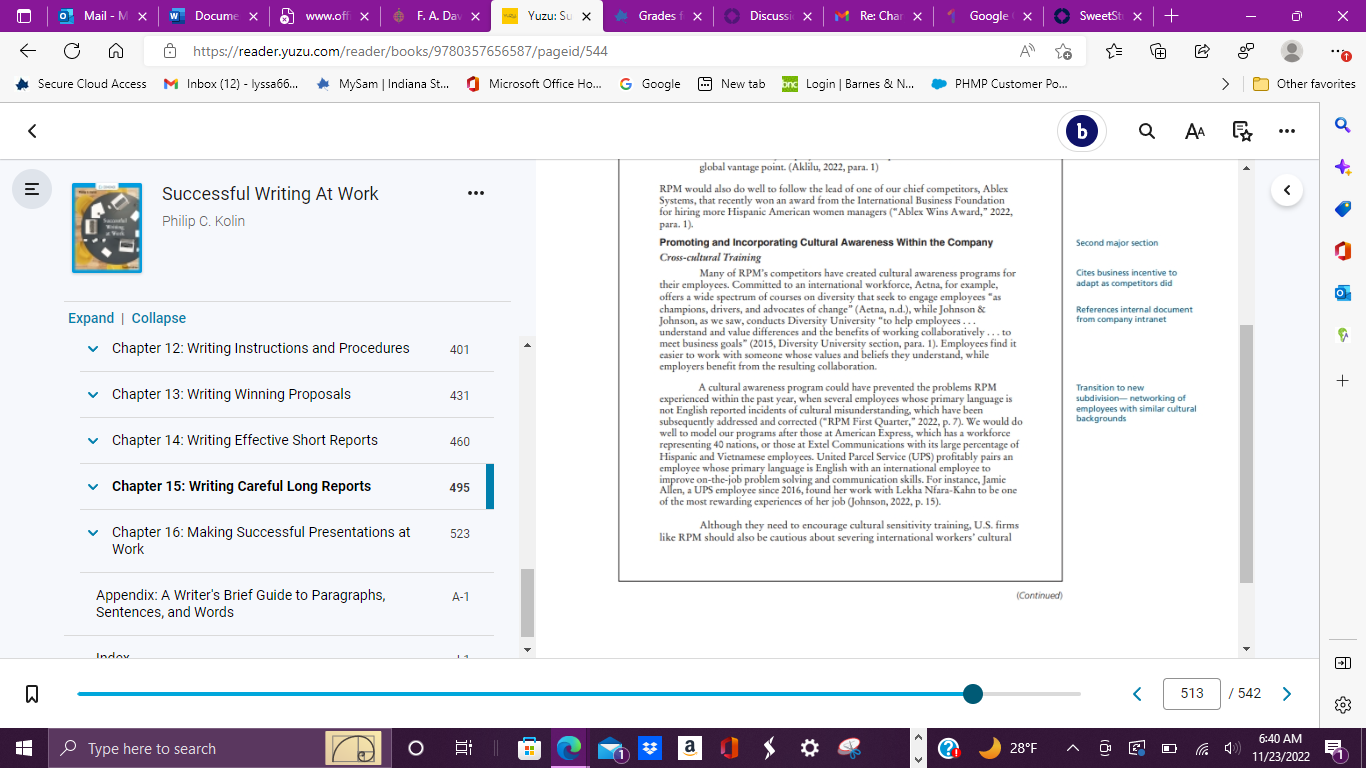
Task: Expand the Chapter 13 chevron
Action: (93, 395)
